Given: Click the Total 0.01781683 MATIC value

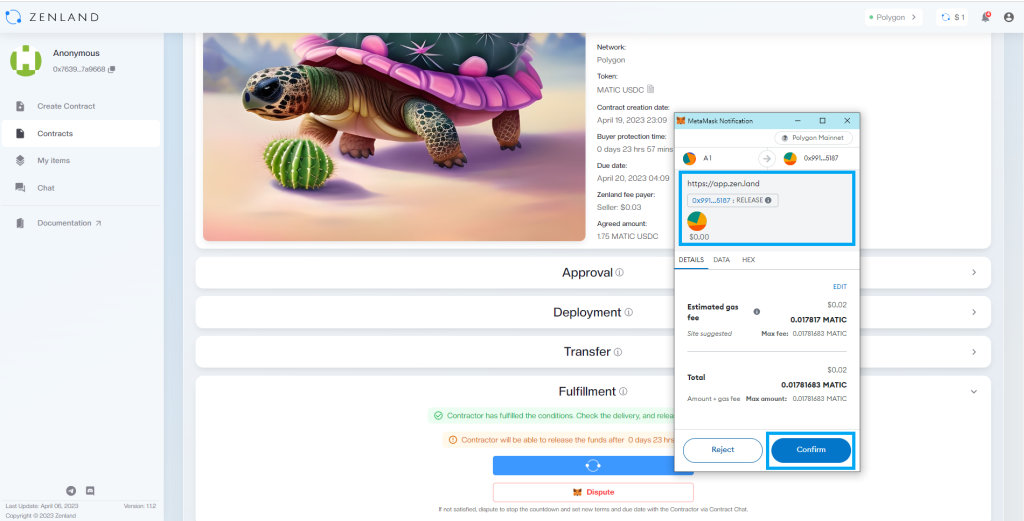Looking at the screenshot, I should pyautogui.click(x=814, y=385).
